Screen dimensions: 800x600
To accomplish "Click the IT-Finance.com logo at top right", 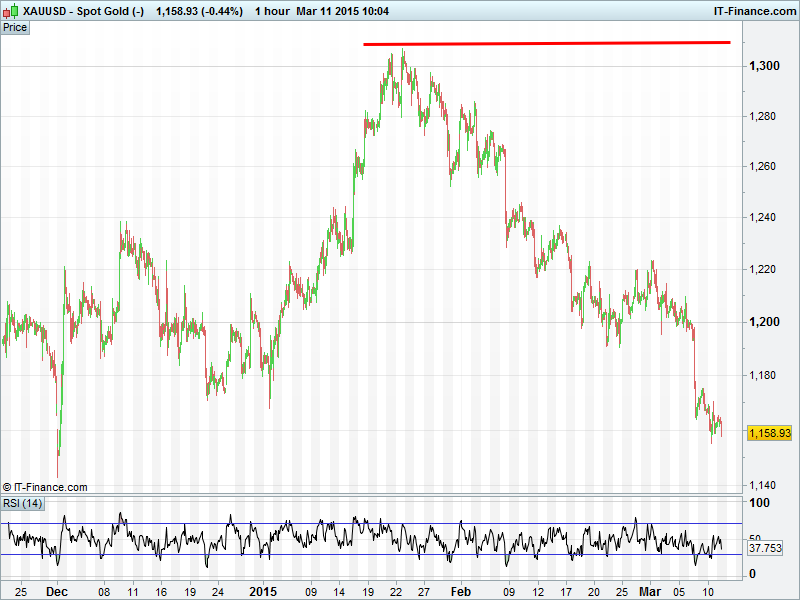I will [752, 11].
